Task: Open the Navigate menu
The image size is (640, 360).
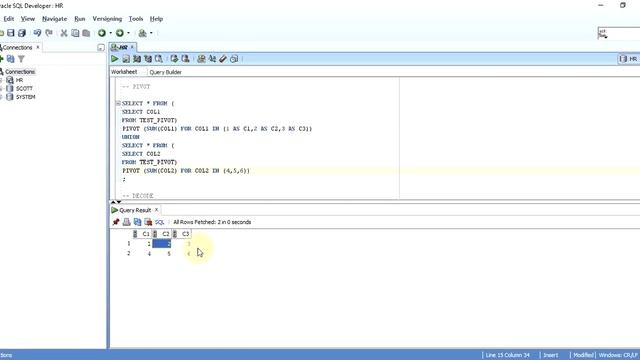Action: coord(54,19)
